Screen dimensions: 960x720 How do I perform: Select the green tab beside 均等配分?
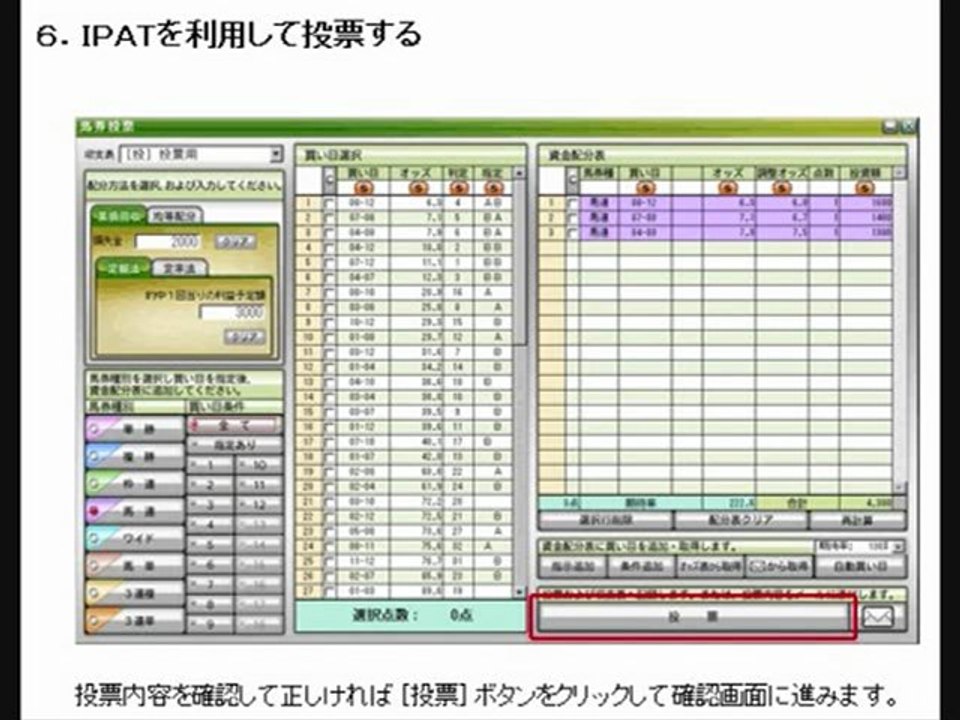tap(119, 216)
